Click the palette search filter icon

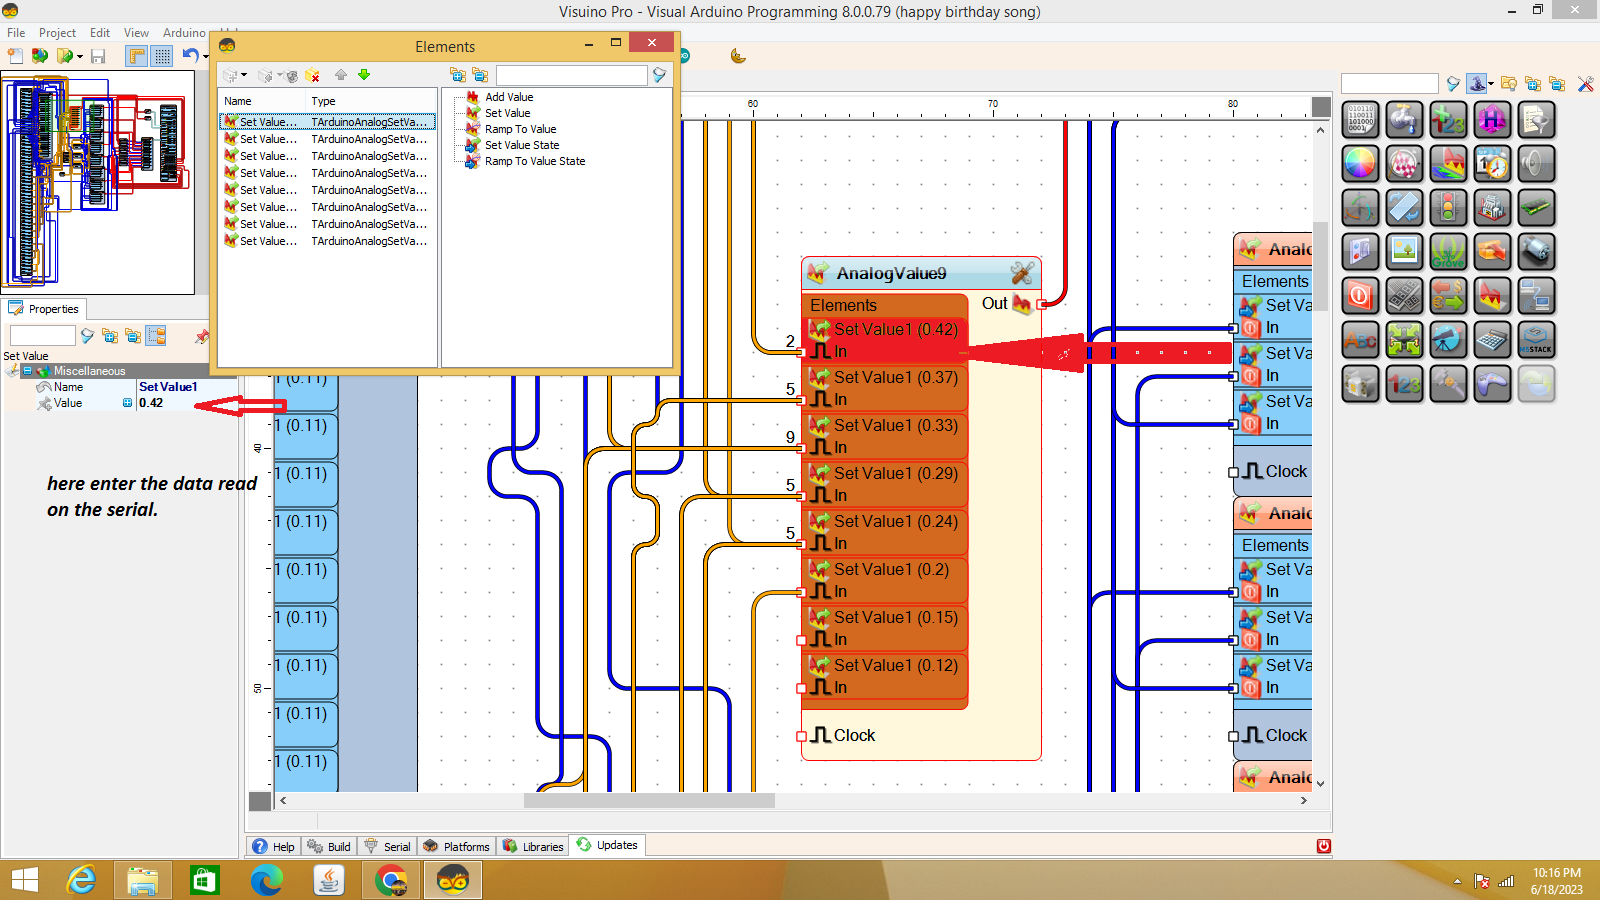1453,84
